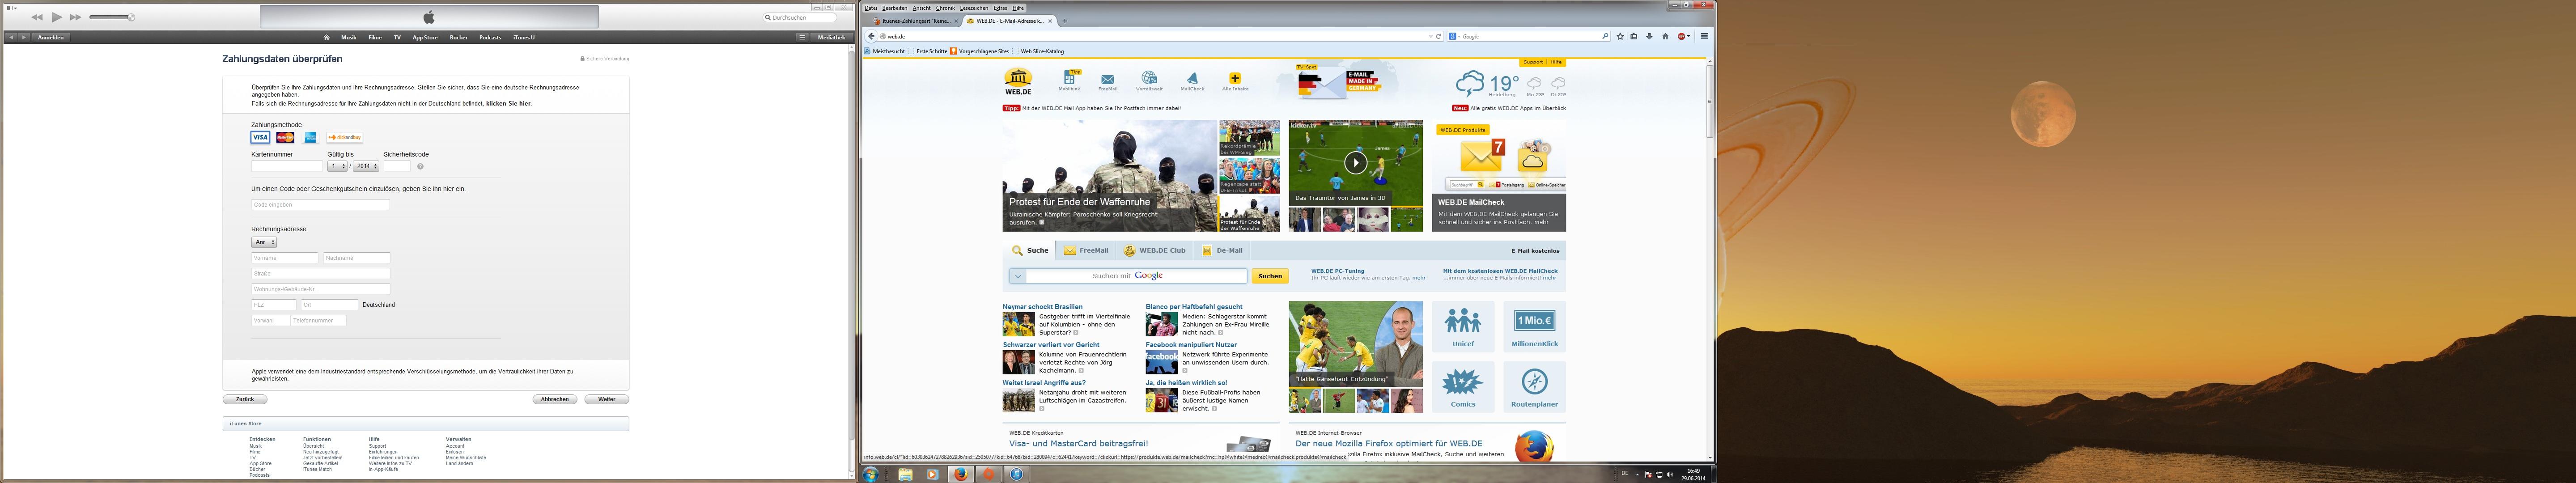Open the Firefox downloads arrow icon

[x=1649, y=36]
